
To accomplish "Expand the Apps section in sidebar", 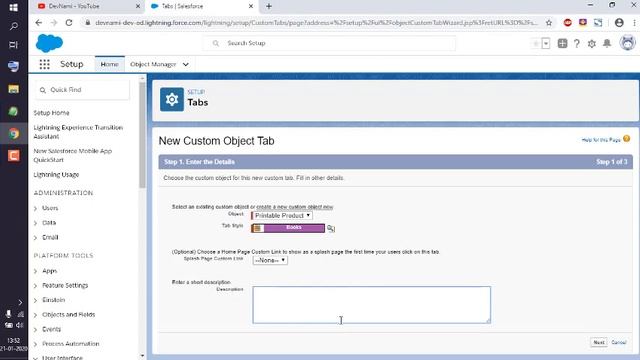I will pos(36,271).
